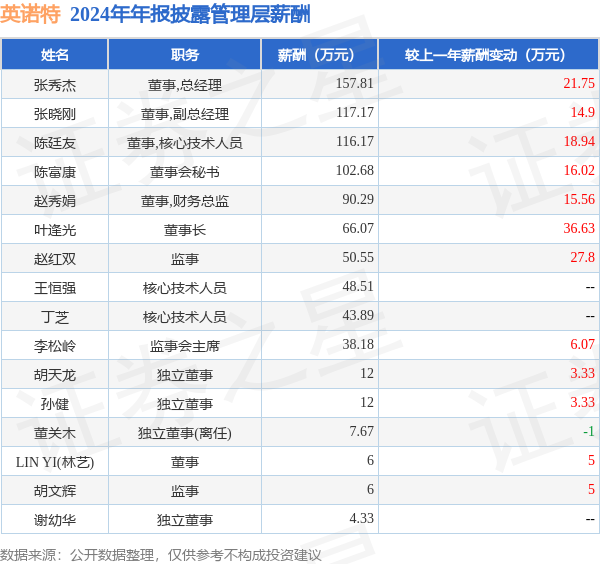Select change value 21.75
This screenshot has height=564, width=600.
[x=579, y=83]
